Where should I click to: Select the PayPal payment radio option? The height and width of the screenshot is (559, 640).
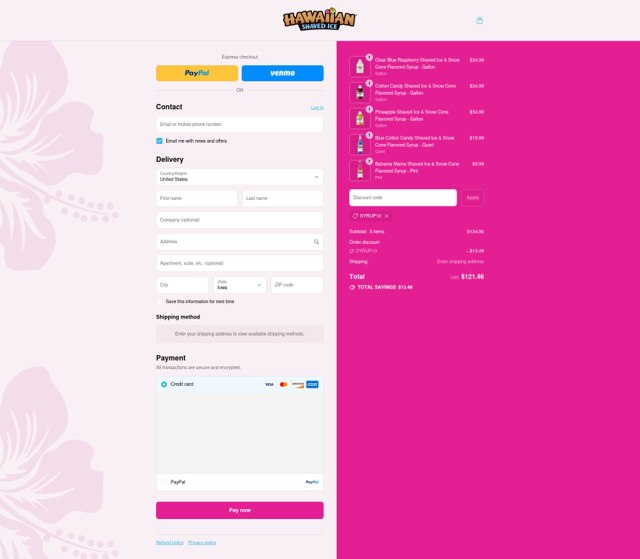pyautogui.click(x=164, y=482)
